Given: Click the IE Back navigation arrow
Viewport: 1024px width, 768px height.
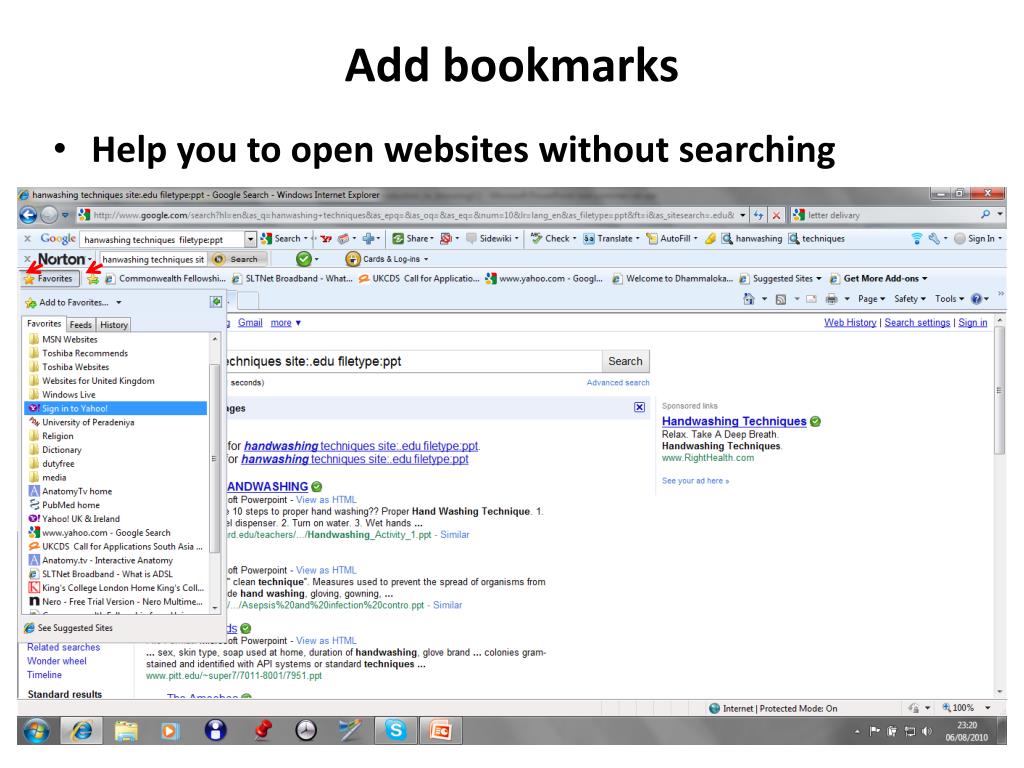Looking at the screenshot, I should coord(28,215).
